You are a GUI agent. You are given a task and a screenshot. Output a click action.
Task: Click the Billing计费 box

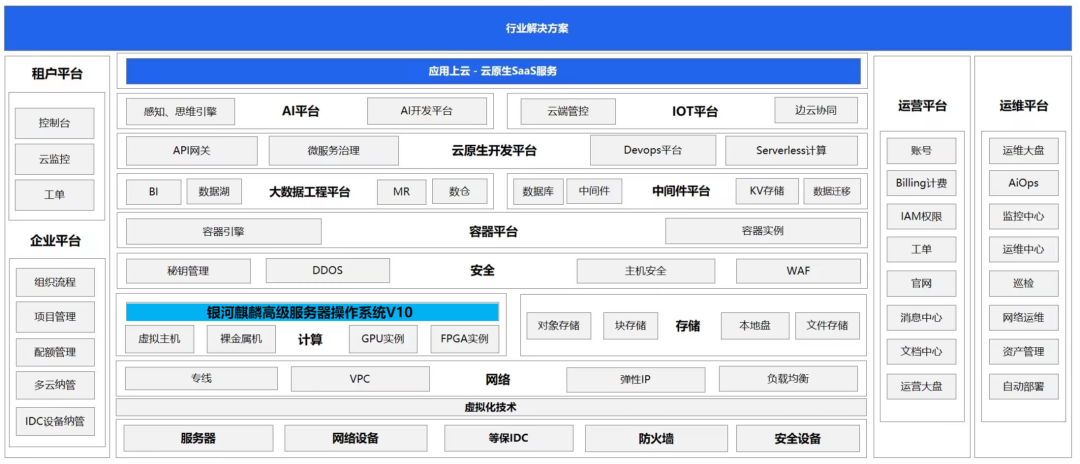pos(921,183)
